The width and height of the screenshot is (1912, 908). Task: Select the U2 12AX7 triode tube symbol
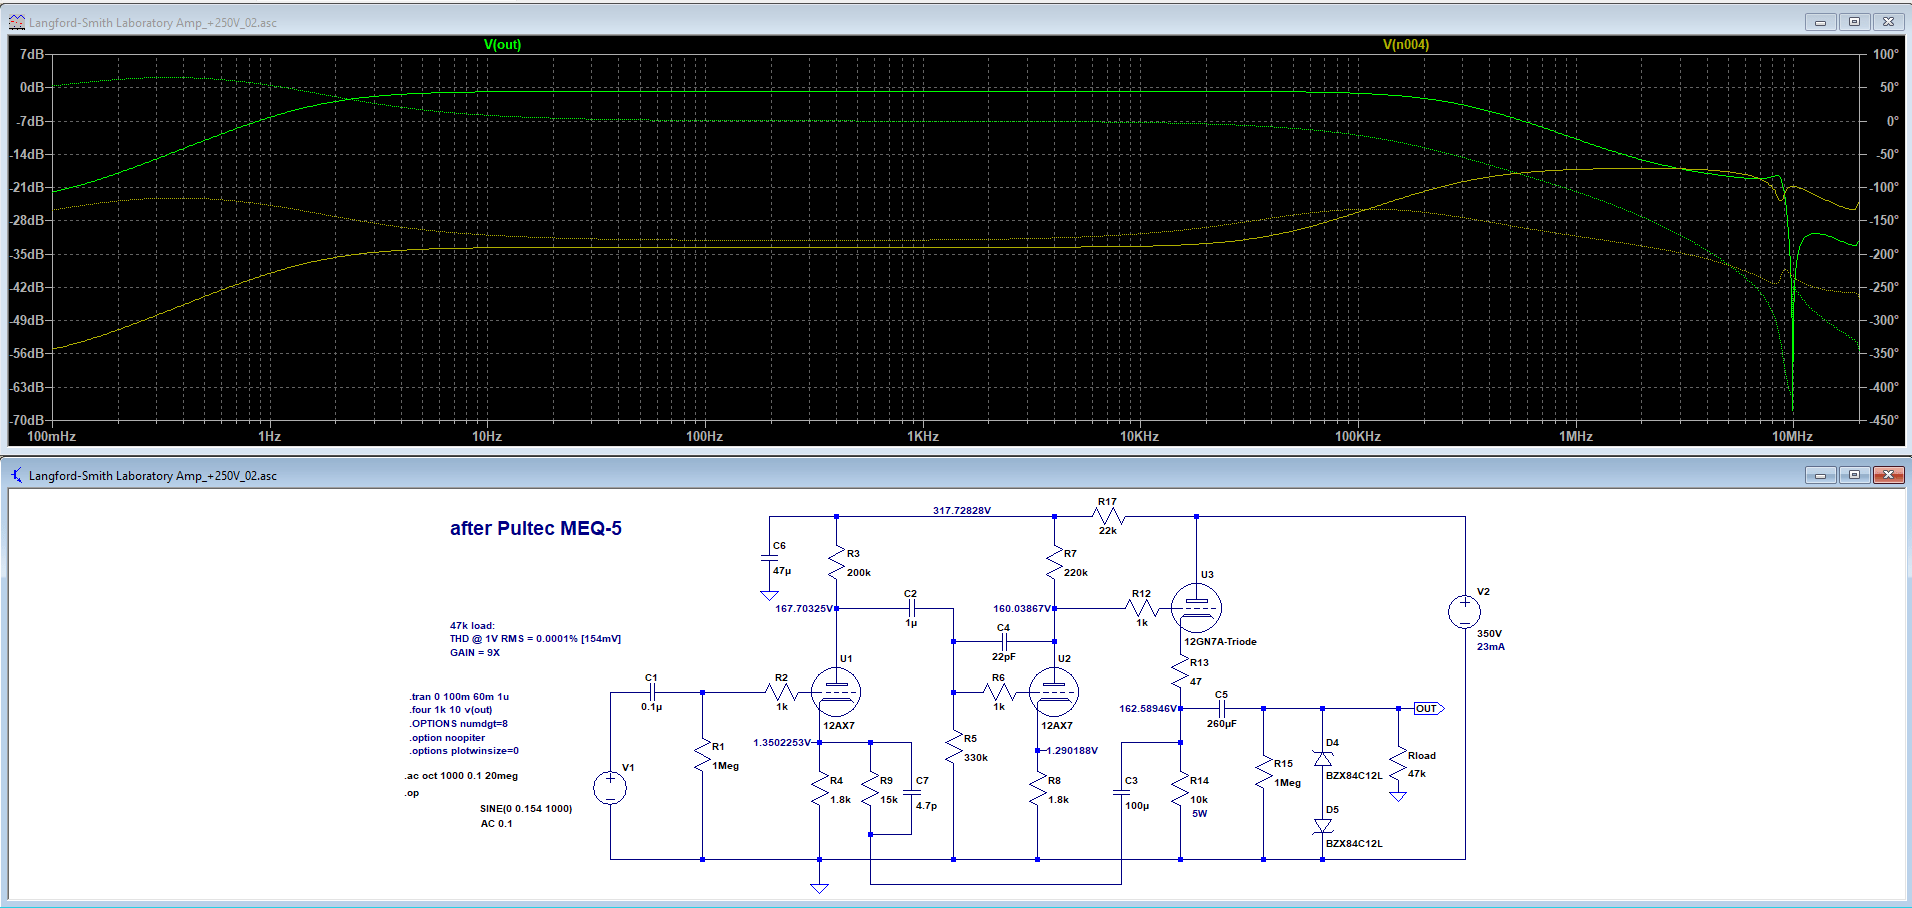1054,692
